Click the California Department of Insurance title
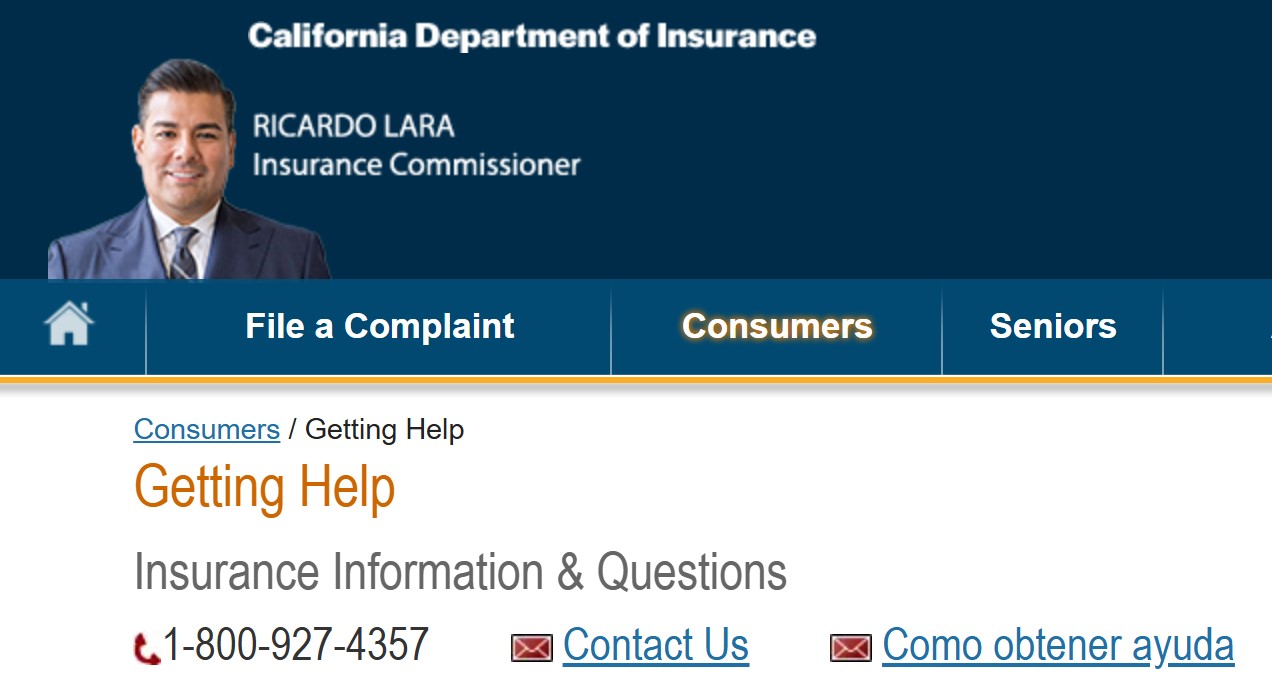 [x=532, y=37]
